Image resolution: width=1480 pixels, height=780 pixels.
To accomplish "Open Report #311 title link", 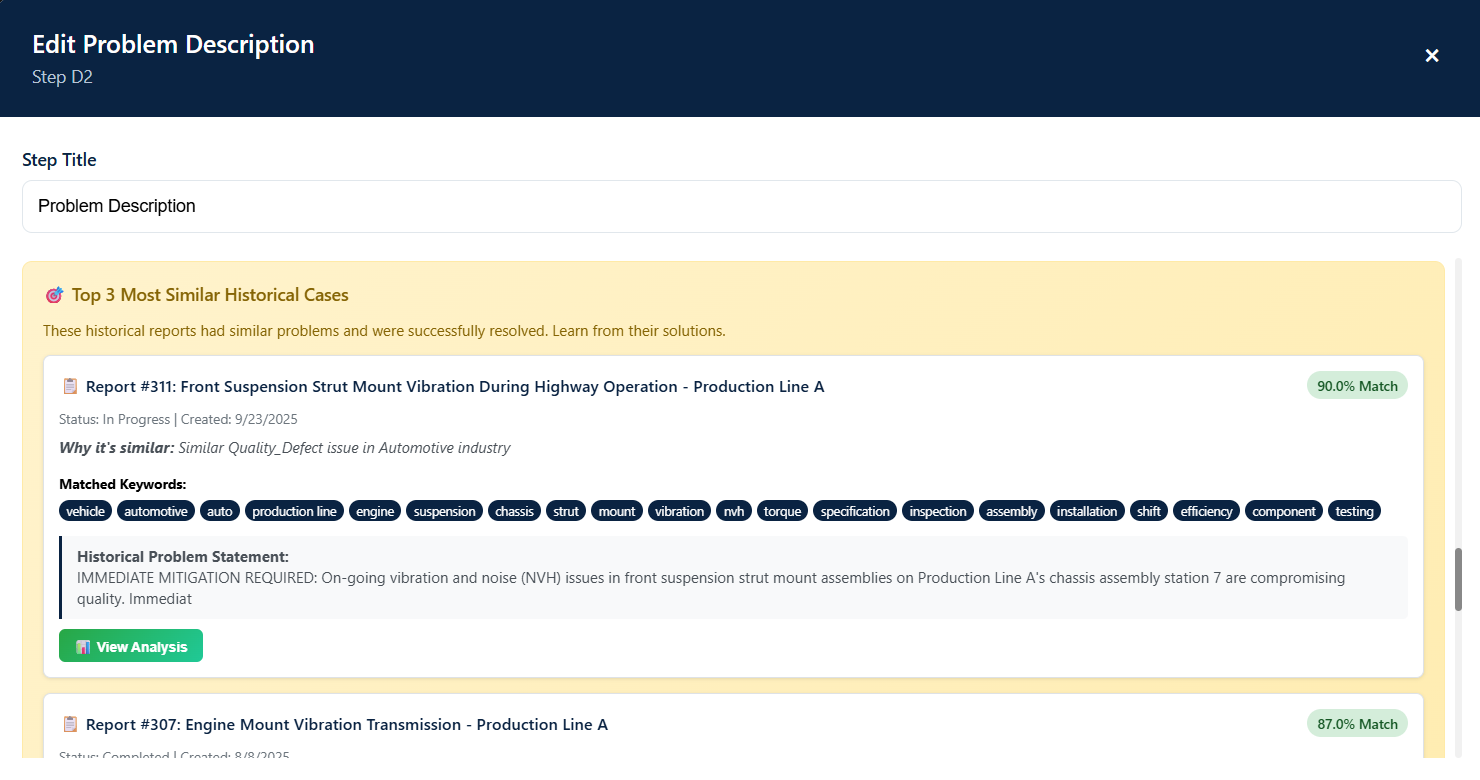I will point(455,387).
